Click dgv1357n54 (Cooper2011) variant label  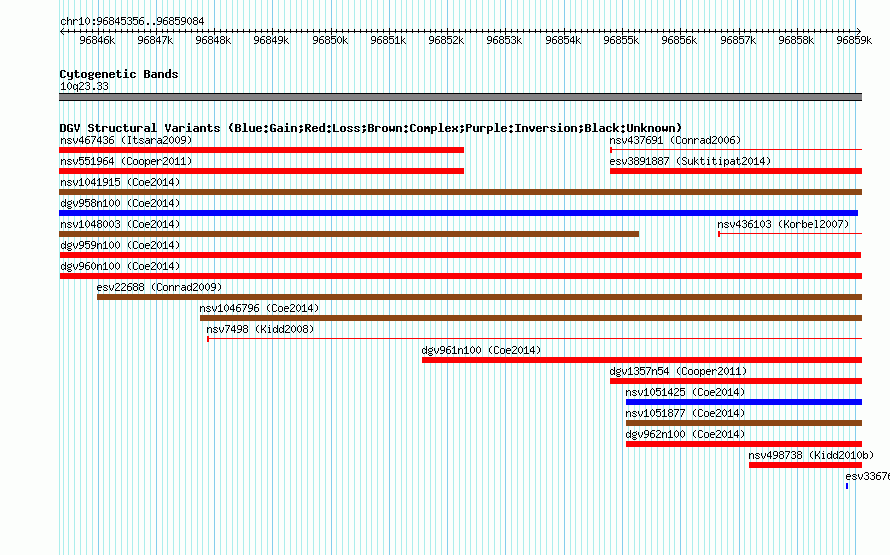tap(678, 371)
